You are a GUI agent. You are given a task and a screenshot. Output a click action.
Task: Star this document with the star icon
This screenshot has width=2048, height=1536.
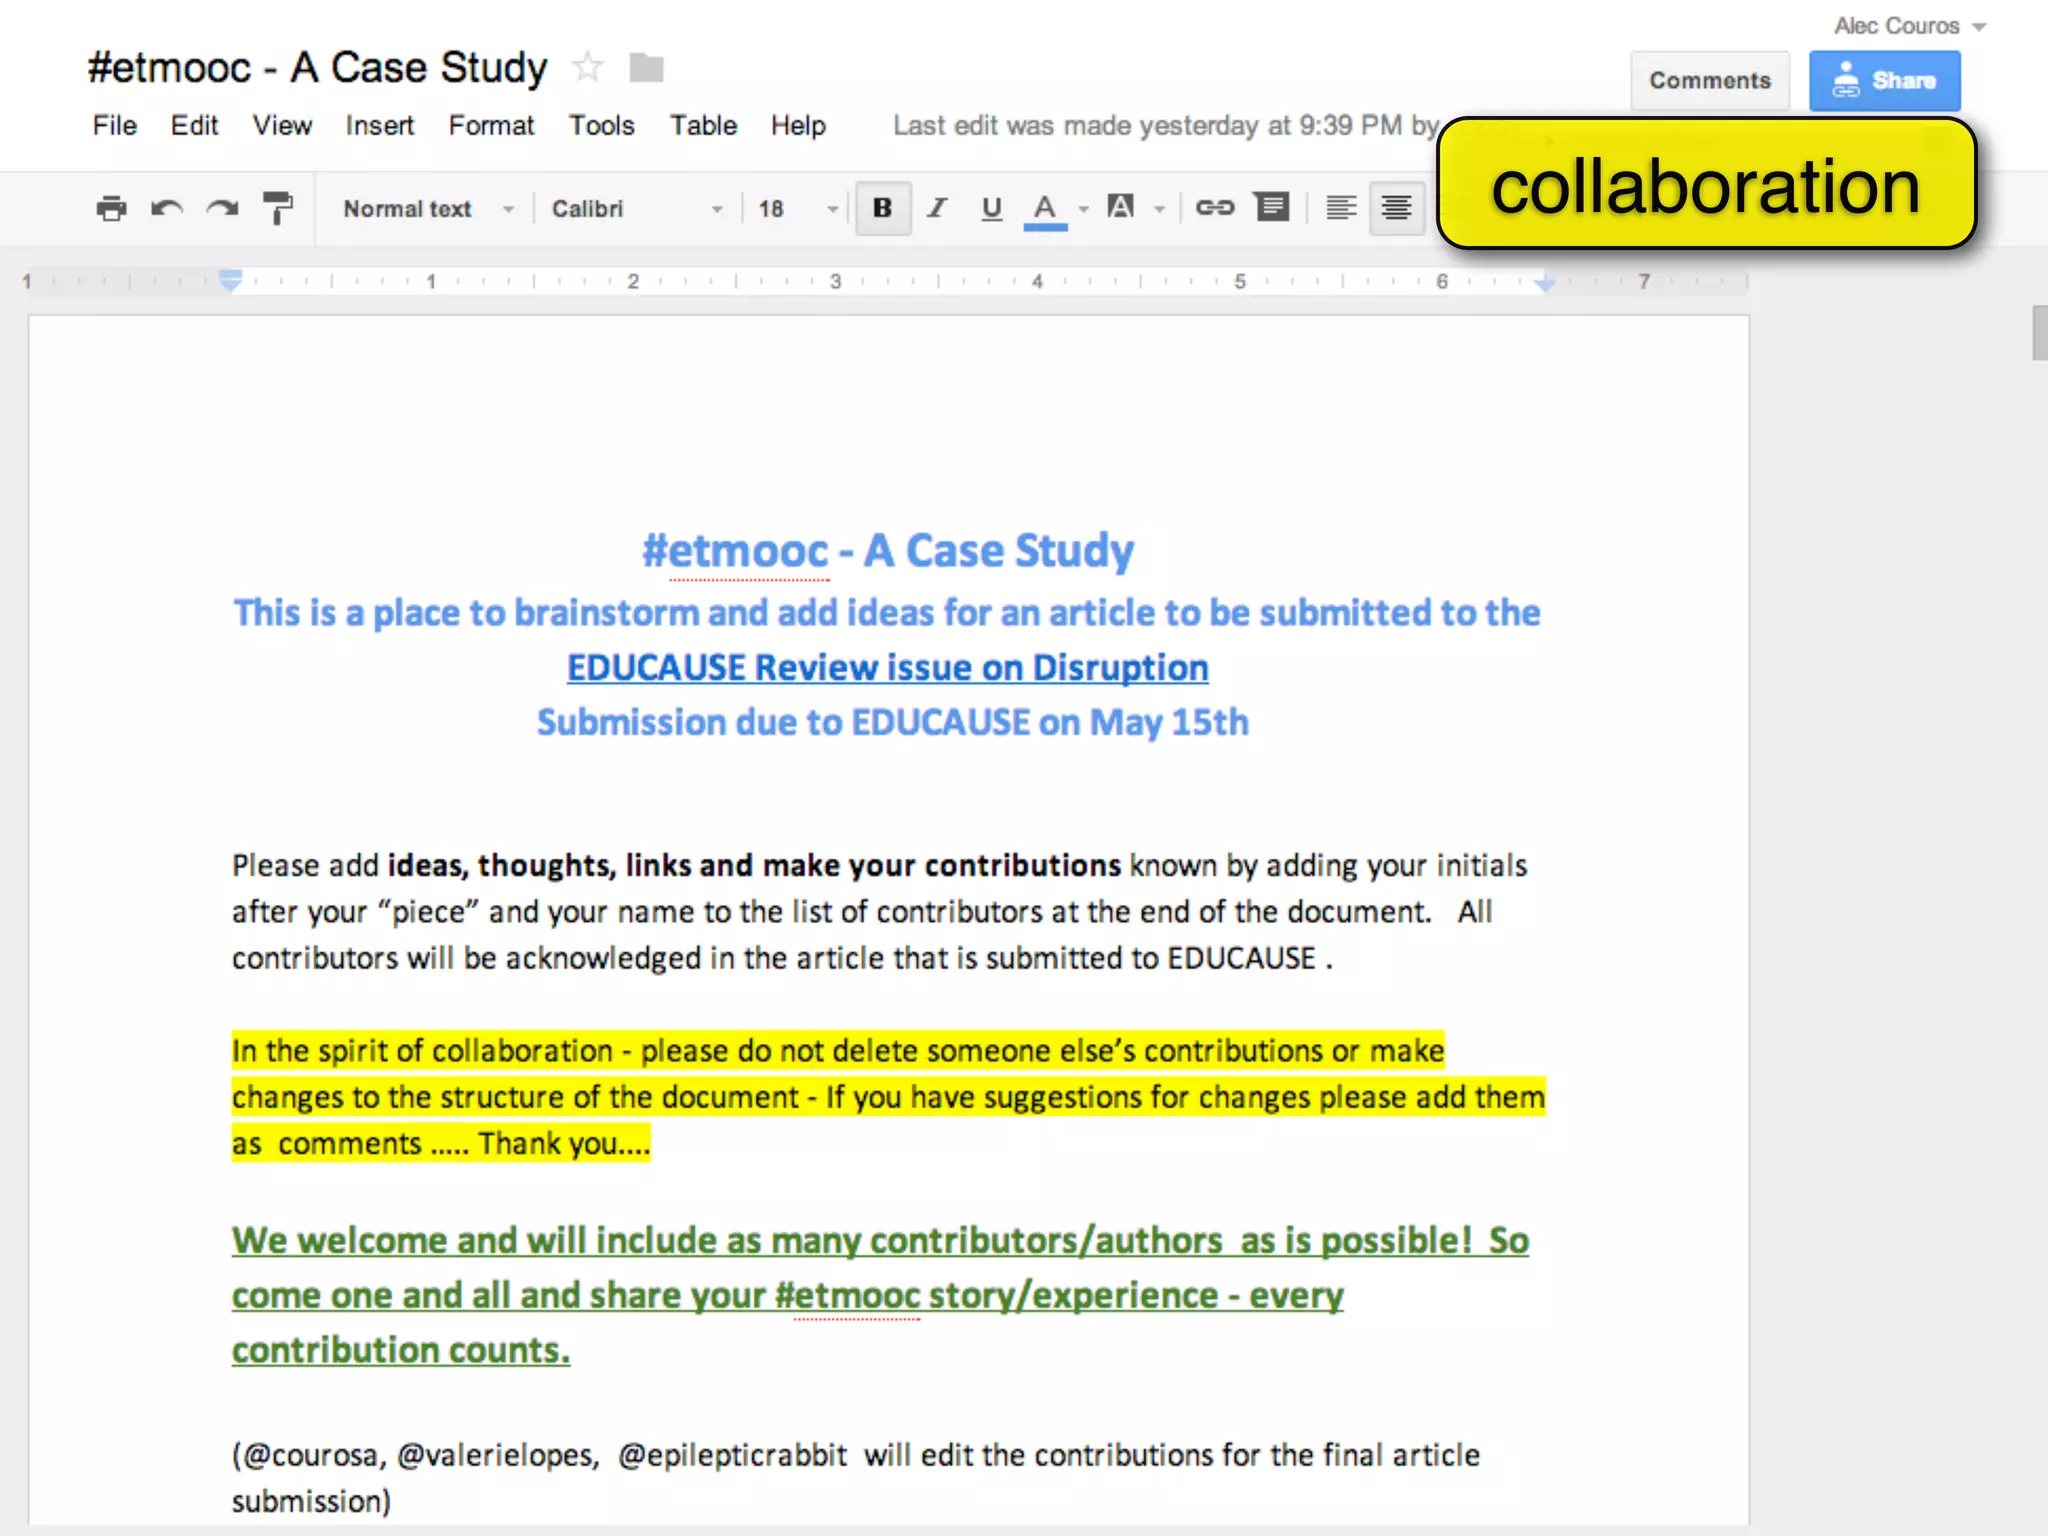[x=588, y=68]
